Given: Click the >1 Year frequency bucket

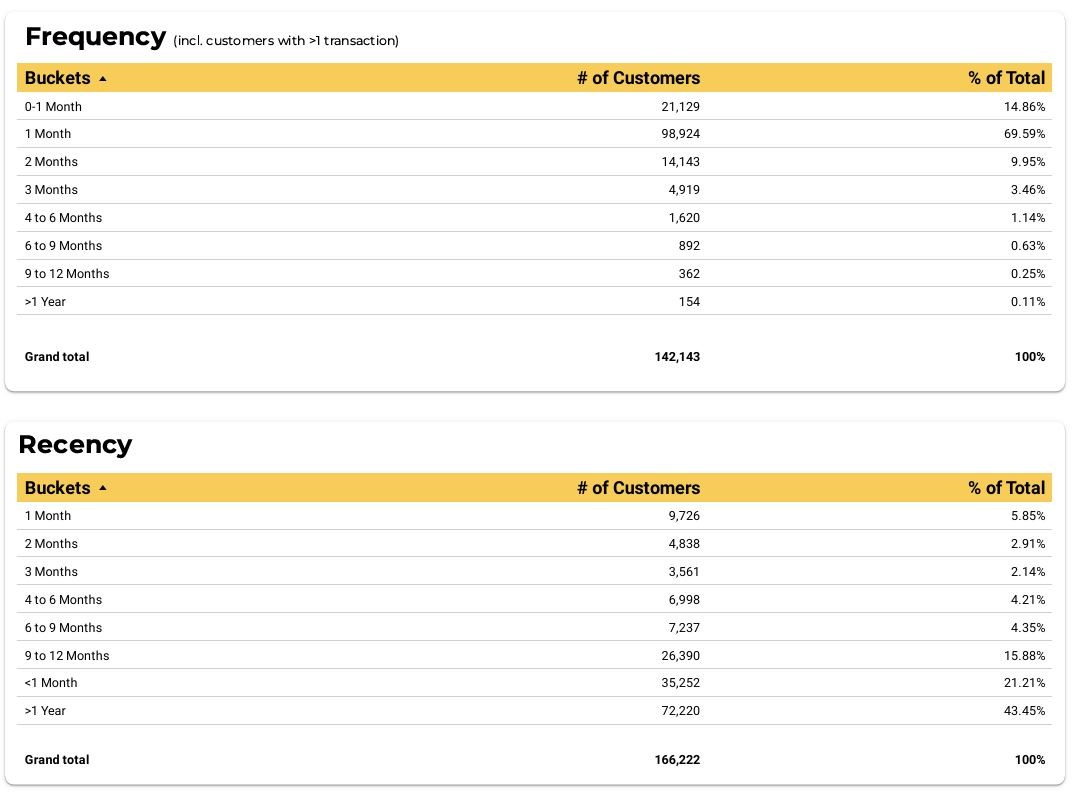Looking at the screenshot, I should pyautogui.click(x=45, y=302).
